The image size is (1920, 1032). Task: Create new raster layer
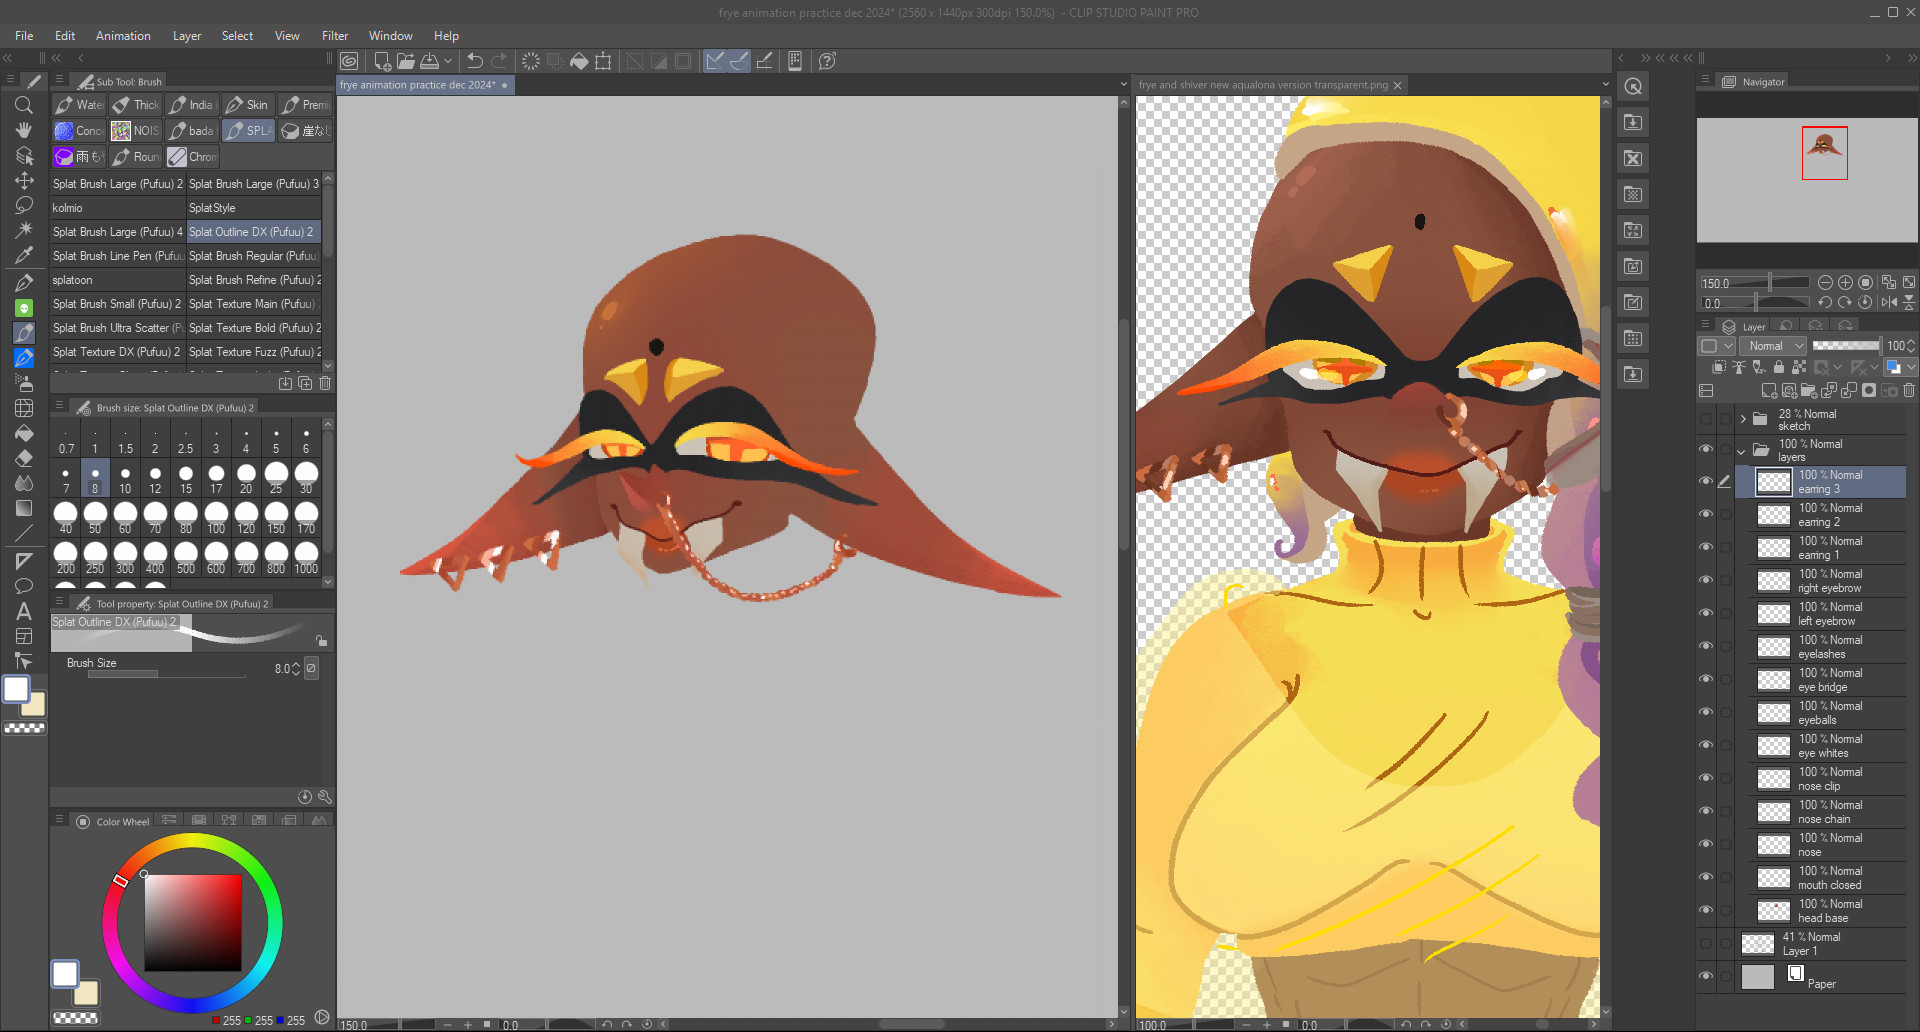[x=1769, y=391]
